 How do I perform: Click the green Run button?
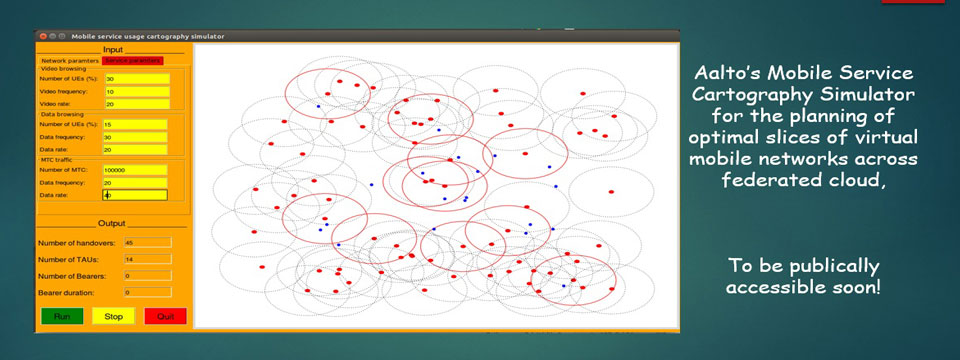pos(62,317)
